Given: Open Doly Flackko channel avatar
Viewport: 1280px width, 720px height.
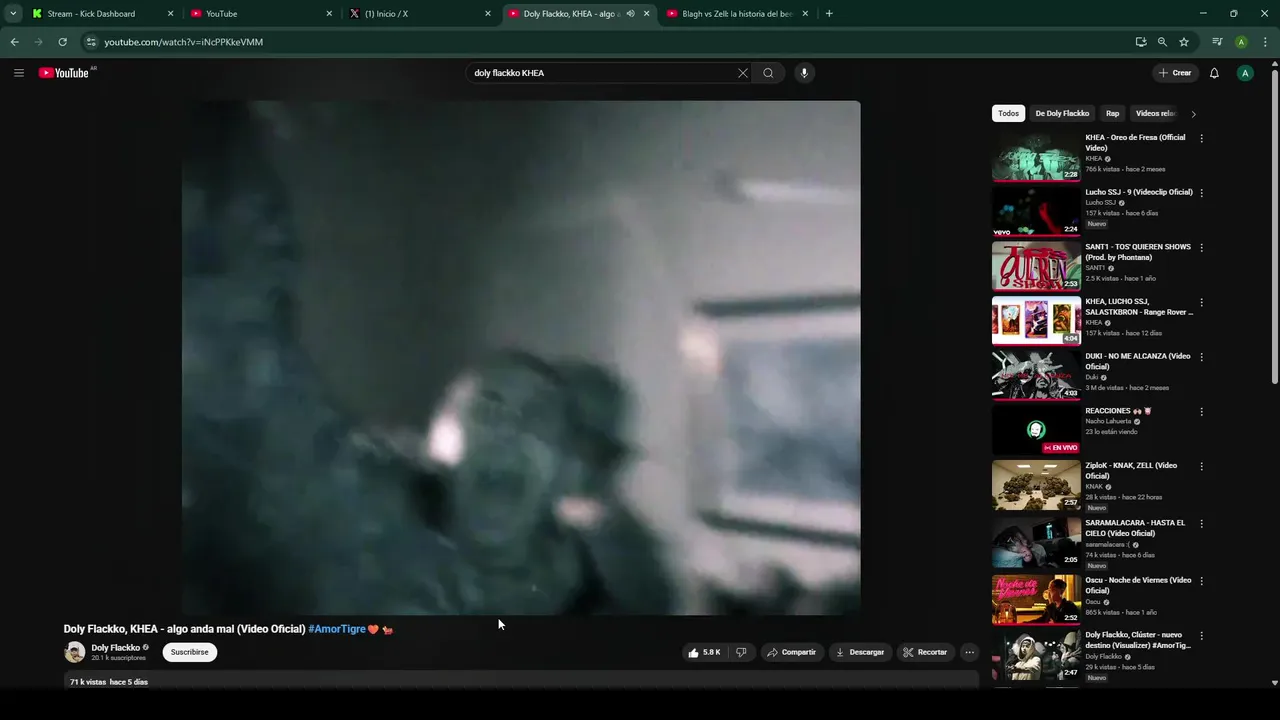Looking at the screenshot, I should pos(75,652).
